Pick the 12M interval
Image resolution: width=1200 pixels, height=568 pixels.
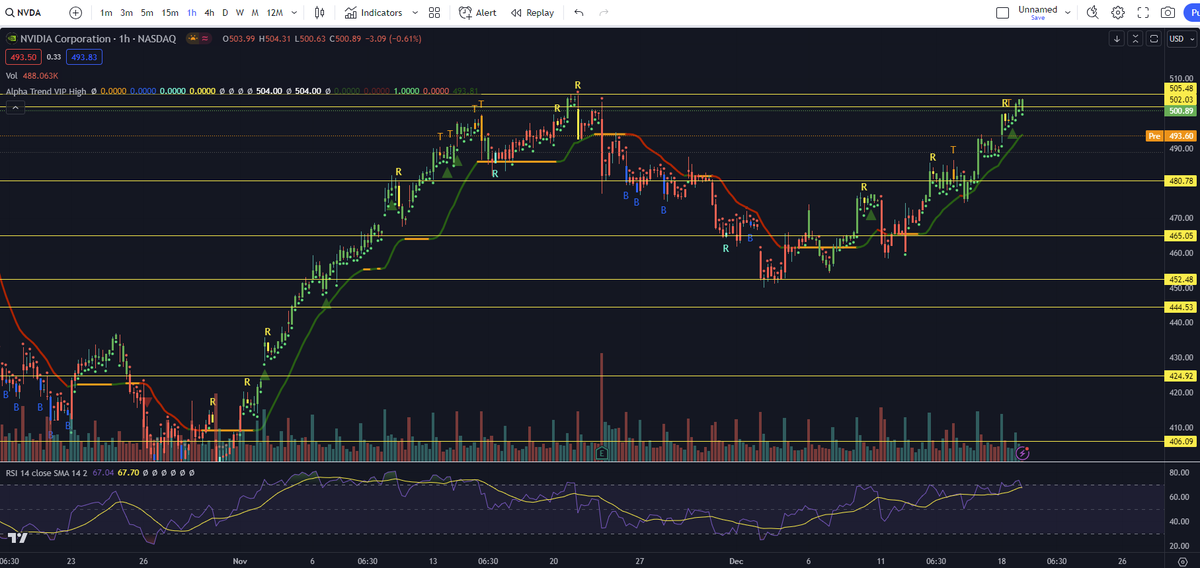pyautogui.click(x=274, y=13)
